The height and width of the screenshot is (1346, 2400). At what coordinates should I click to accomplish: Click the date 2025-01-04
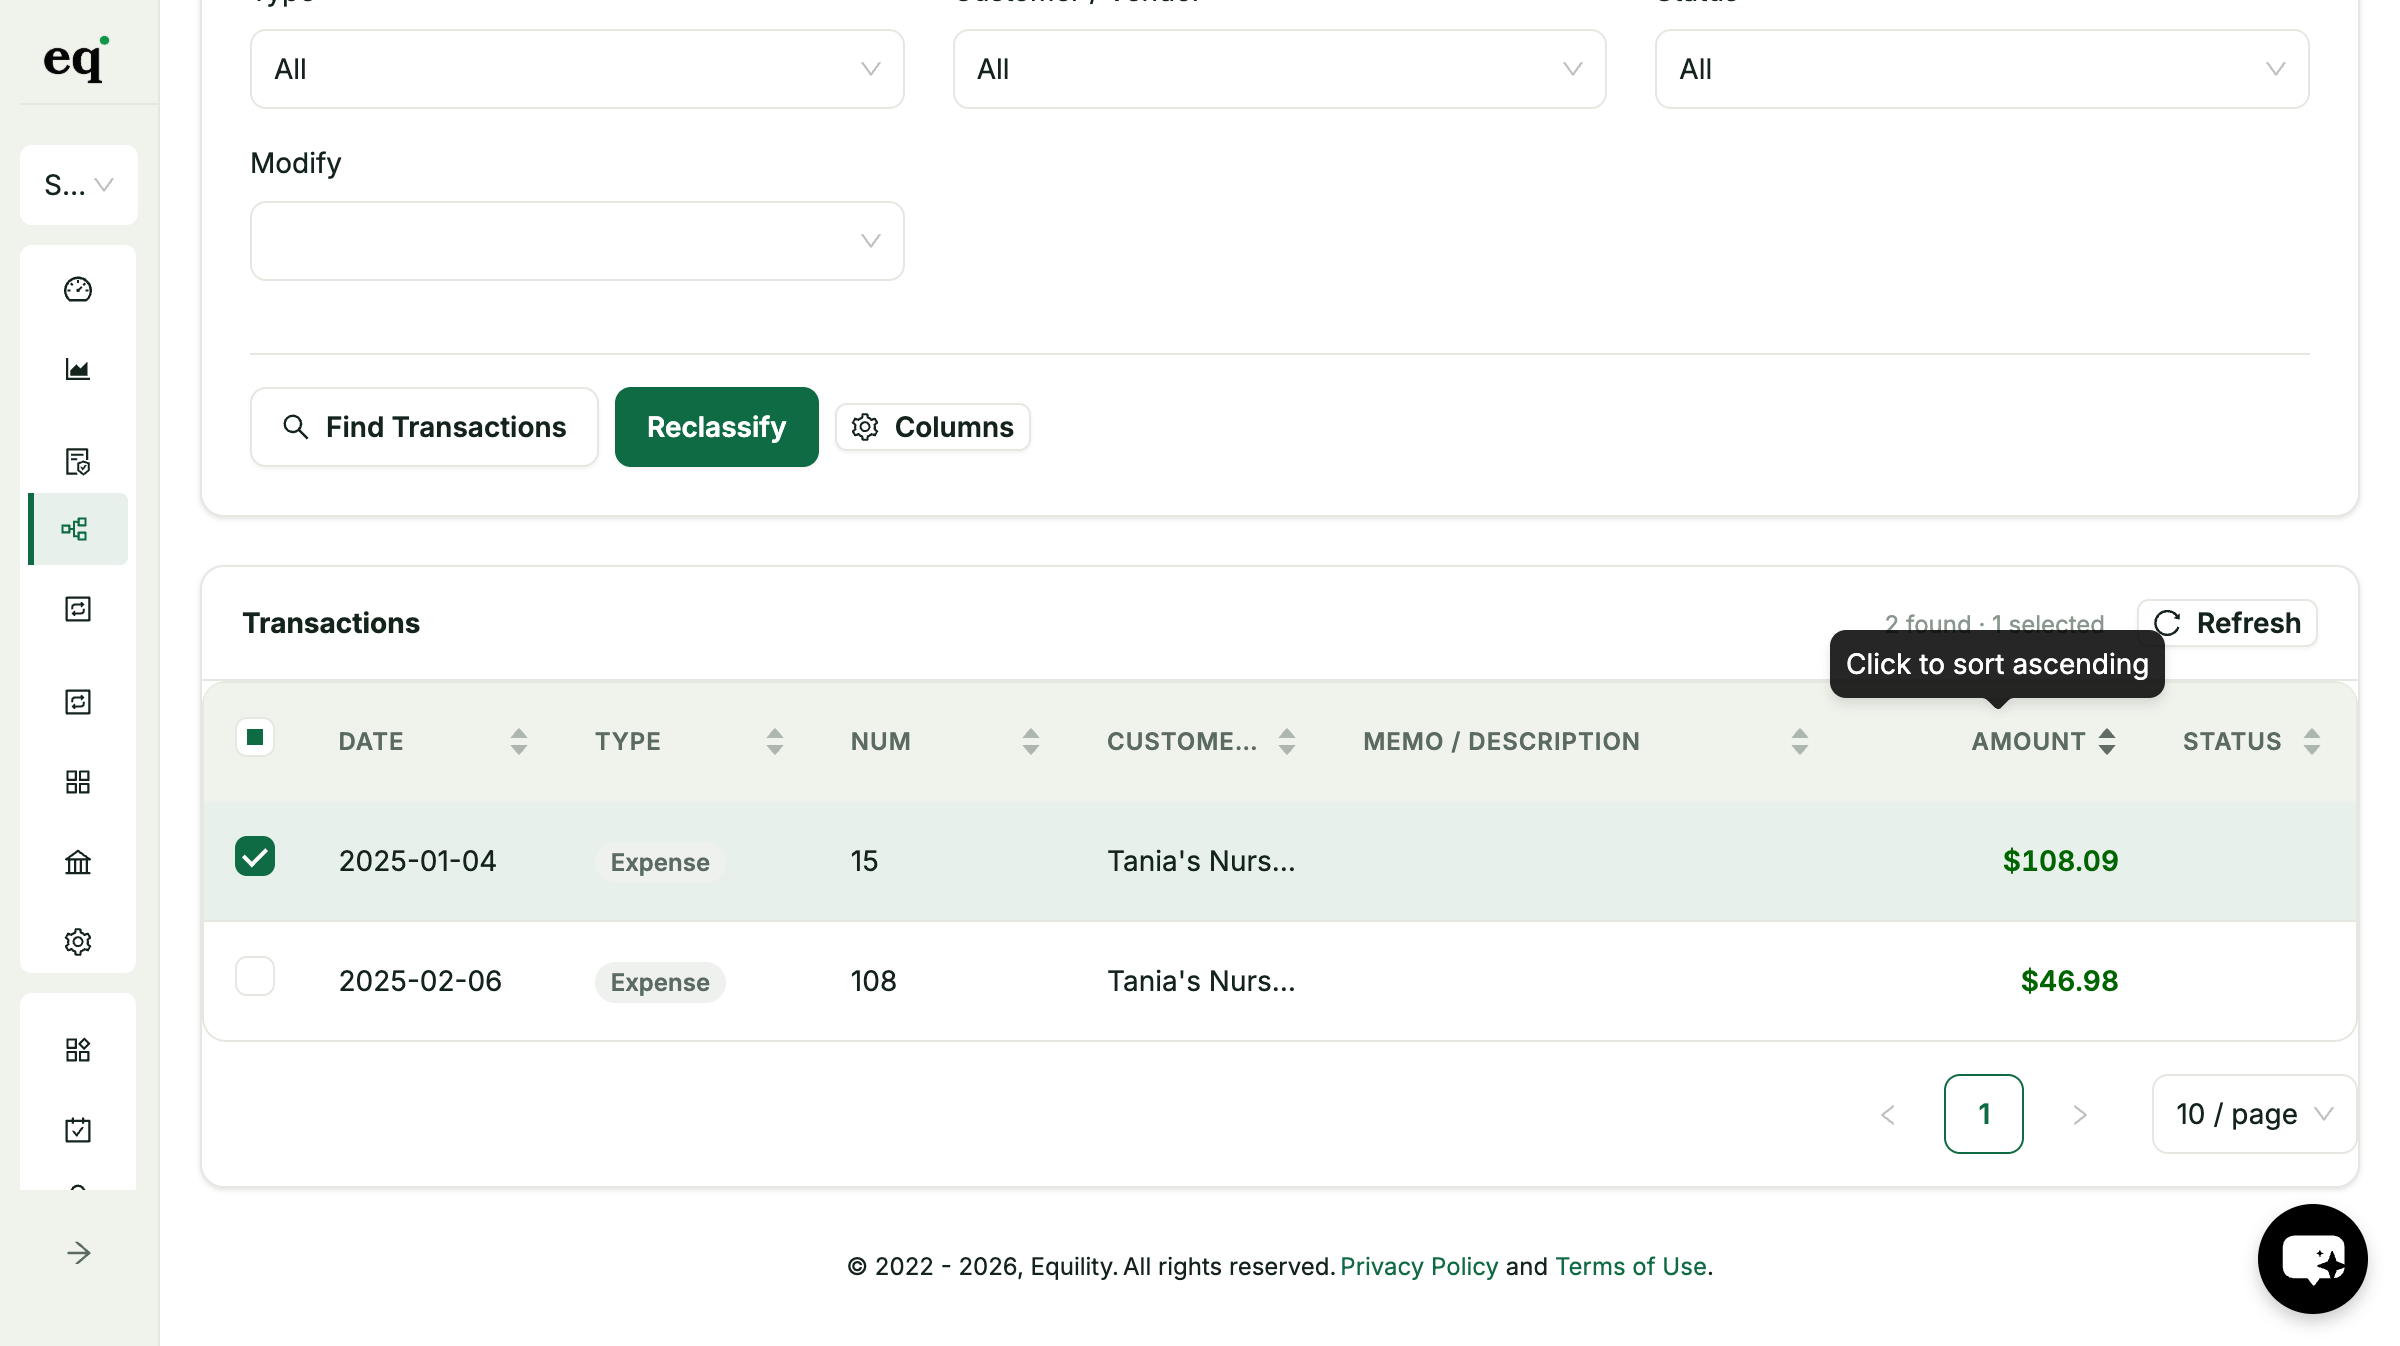(x=418, y=861)
